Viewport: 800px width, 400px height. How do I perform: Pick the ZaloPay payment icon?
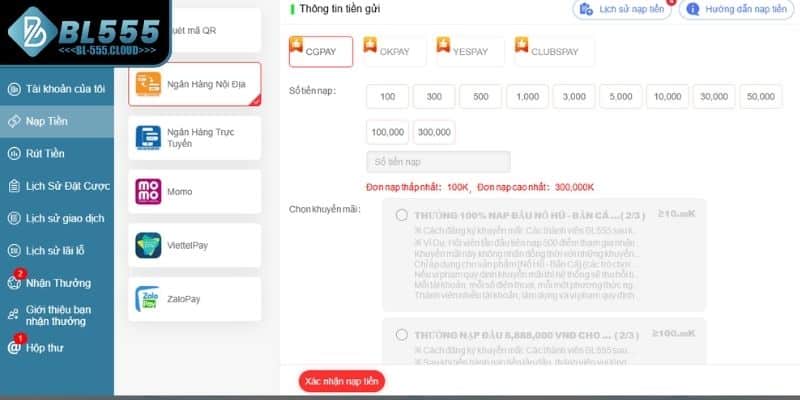tap(147, 299)
